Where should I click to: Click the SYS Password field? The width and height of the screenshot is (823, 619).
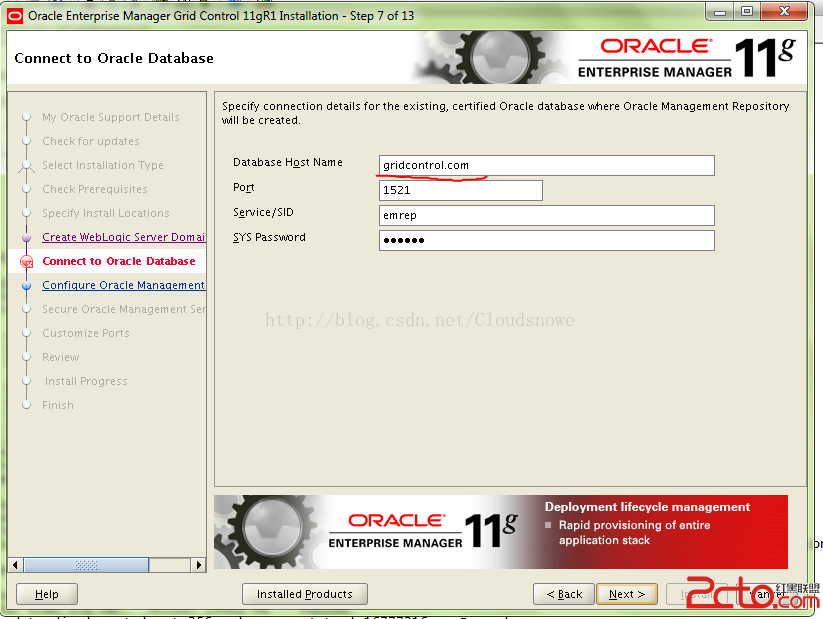(x=546, y=240)
